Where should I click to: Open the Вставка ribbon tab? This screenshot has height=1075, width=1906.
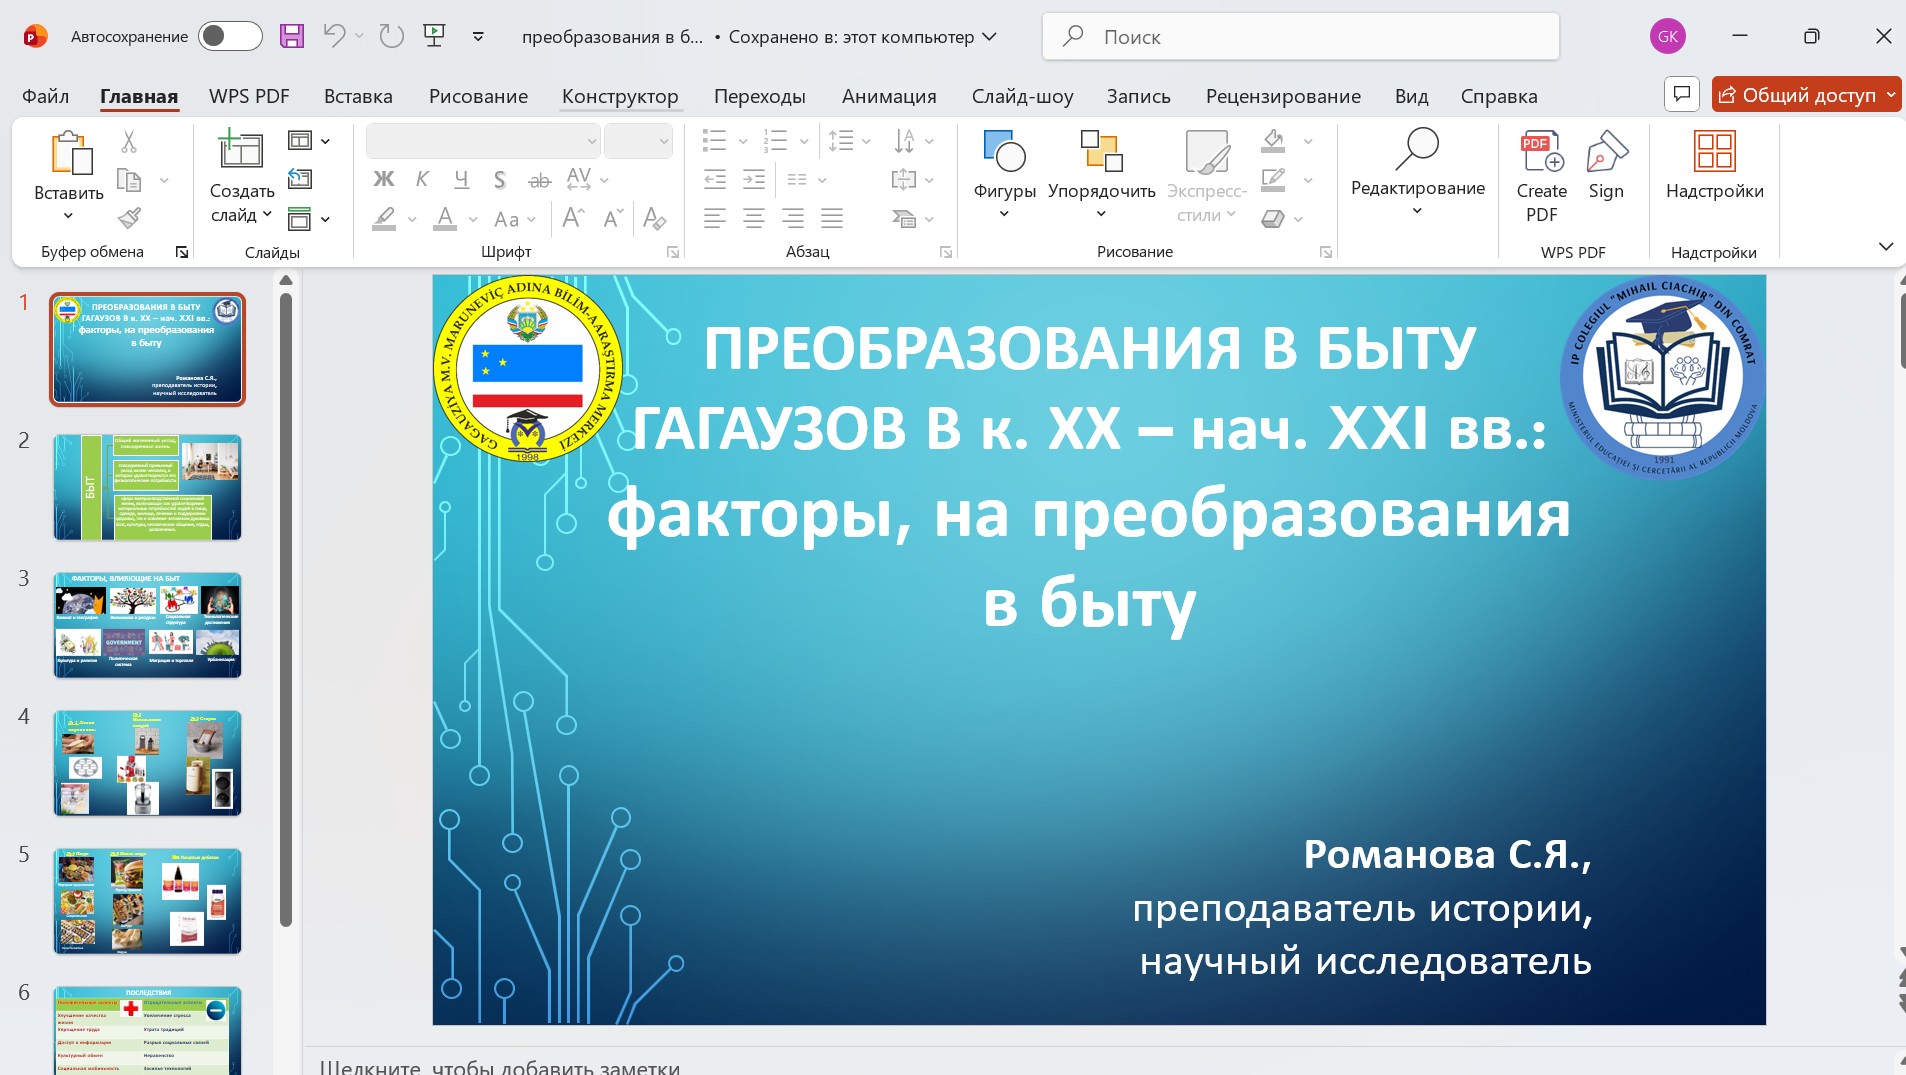point(358,96)
